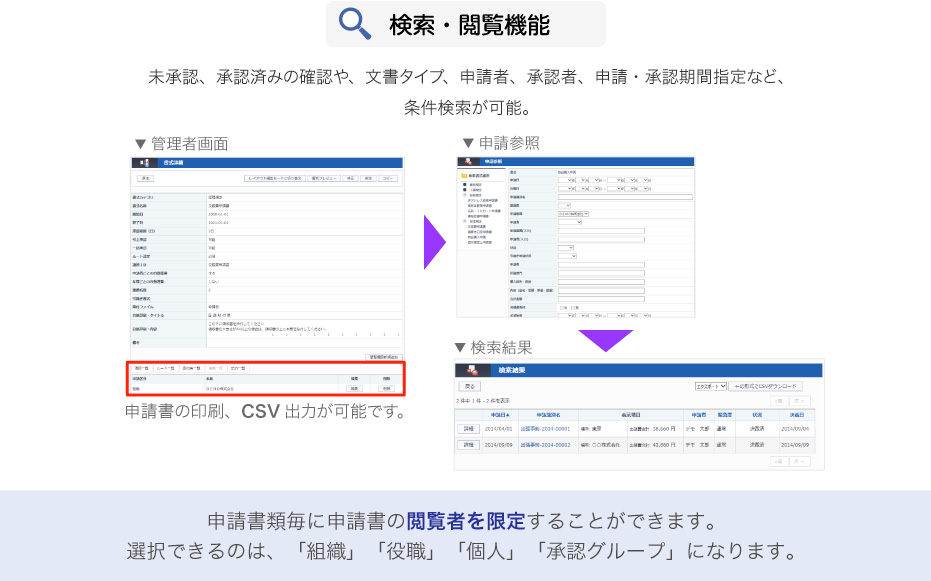Click the long text input field in search form
The width and height of the screenshot is (931, 581).
tap(625, 197)
